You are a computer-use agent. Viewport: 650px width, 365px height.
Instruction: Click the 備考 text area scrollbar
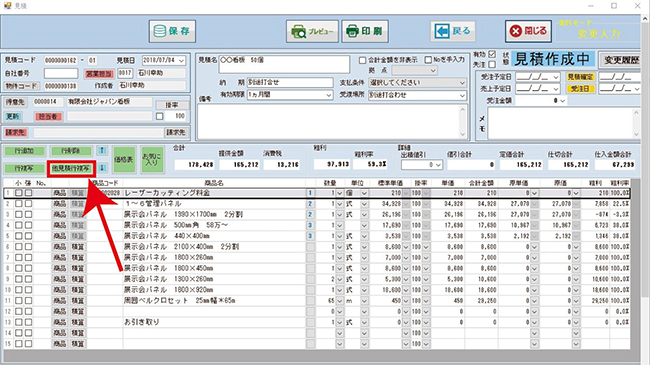pos(463,122)
